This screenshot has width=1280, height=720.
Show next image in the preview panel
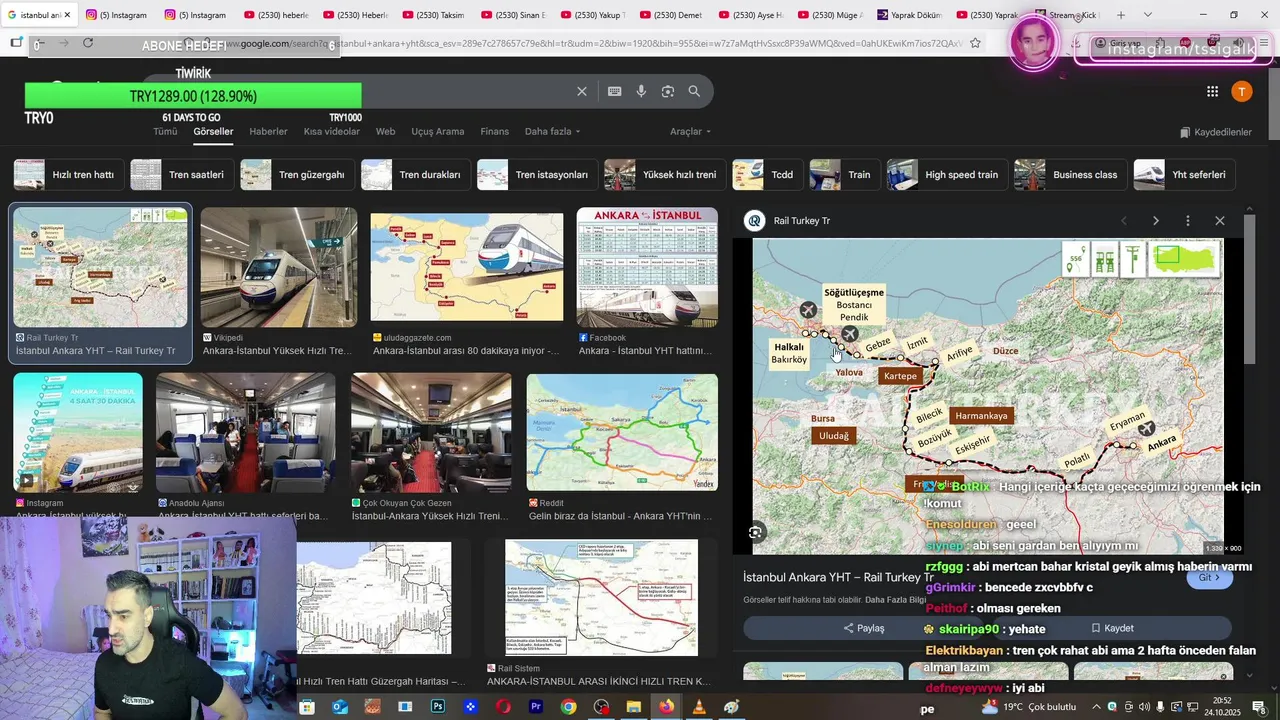[1156, 221]
